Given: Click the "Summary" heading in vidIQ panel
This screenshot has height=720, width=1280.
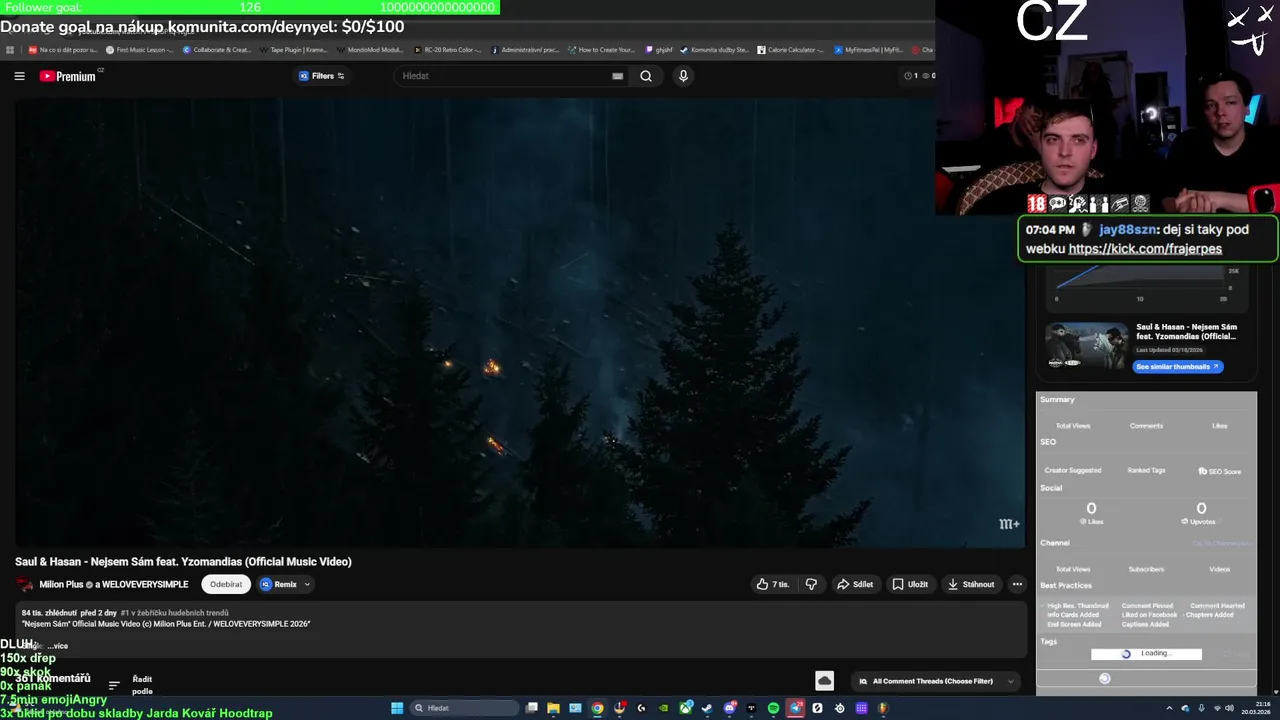Looking at the screenshot, I should [x=1057, y=399].
